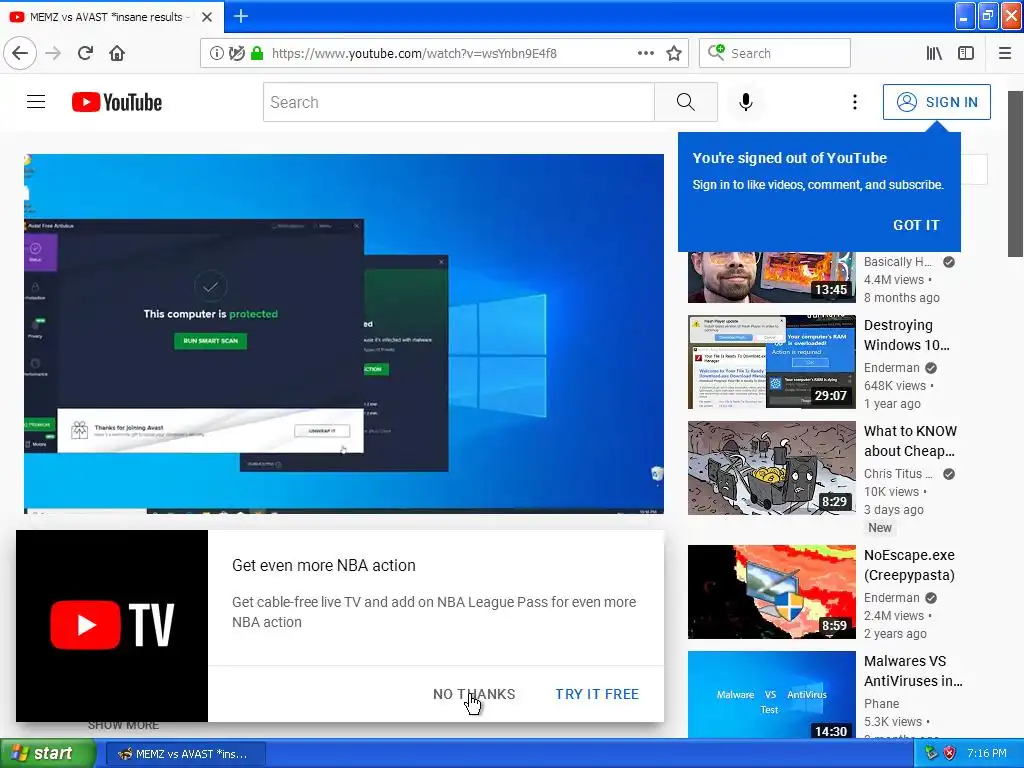Click the YouTube TV logo image

click(x=112, y=626)
